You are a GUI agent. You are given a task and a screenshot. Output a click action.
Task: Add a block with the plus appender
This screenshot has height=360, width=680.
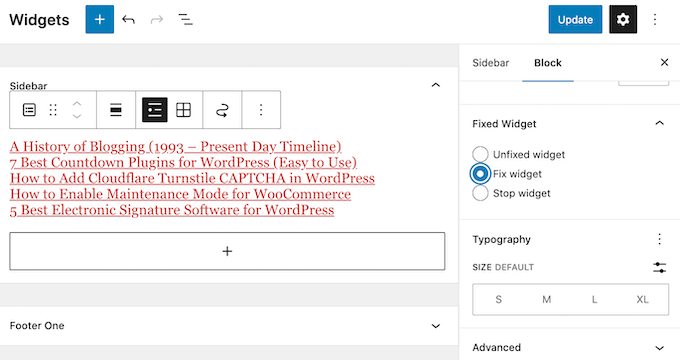[x=227, y=251]
